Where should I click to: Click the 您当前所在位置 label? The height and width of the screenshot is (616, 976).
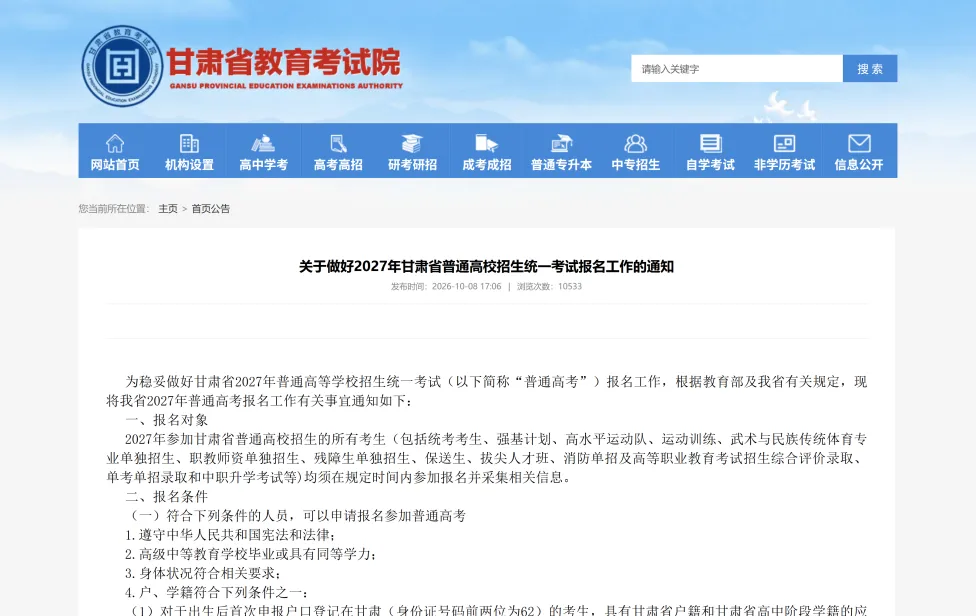[114, 208]
